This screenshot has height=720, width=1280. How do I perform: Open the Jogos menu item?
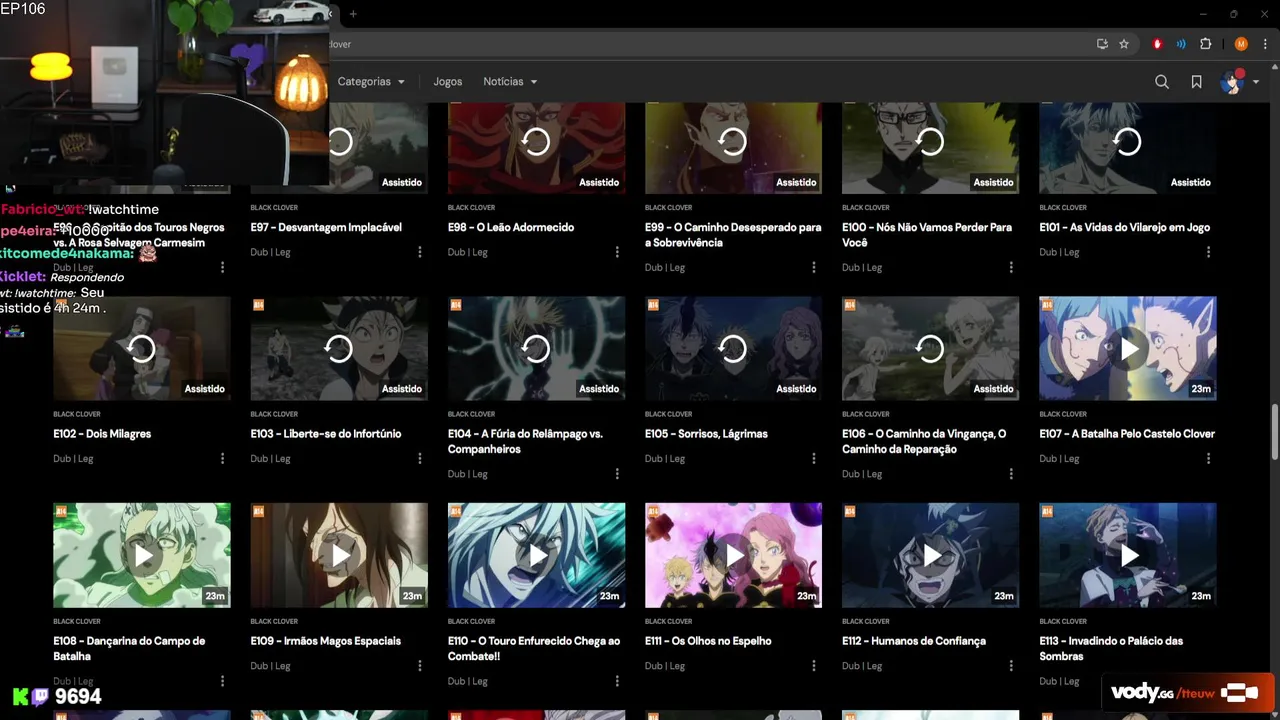[448, 82]
